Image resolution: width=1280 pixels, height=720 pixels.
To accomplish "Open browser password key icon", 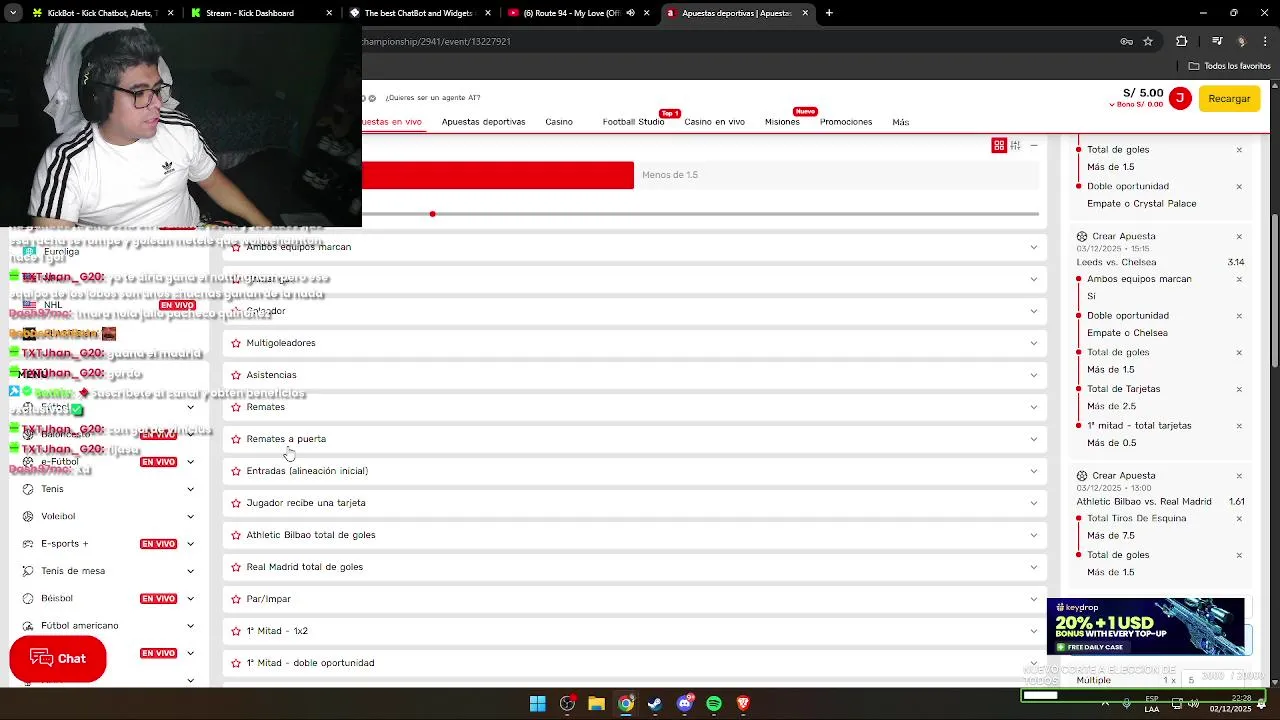I will tap(1126, 41).
